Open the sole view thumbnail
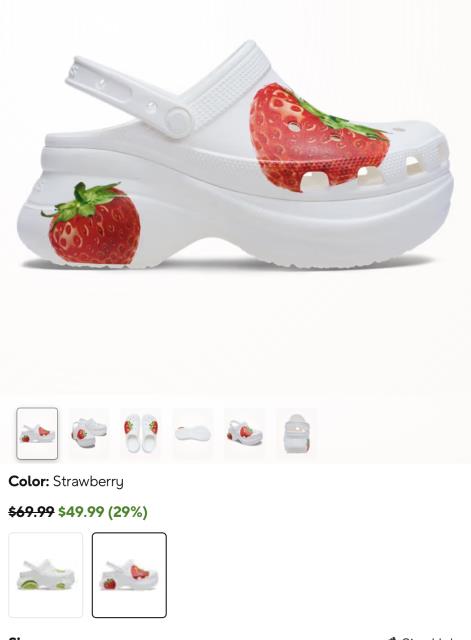 tap(193, 433)
